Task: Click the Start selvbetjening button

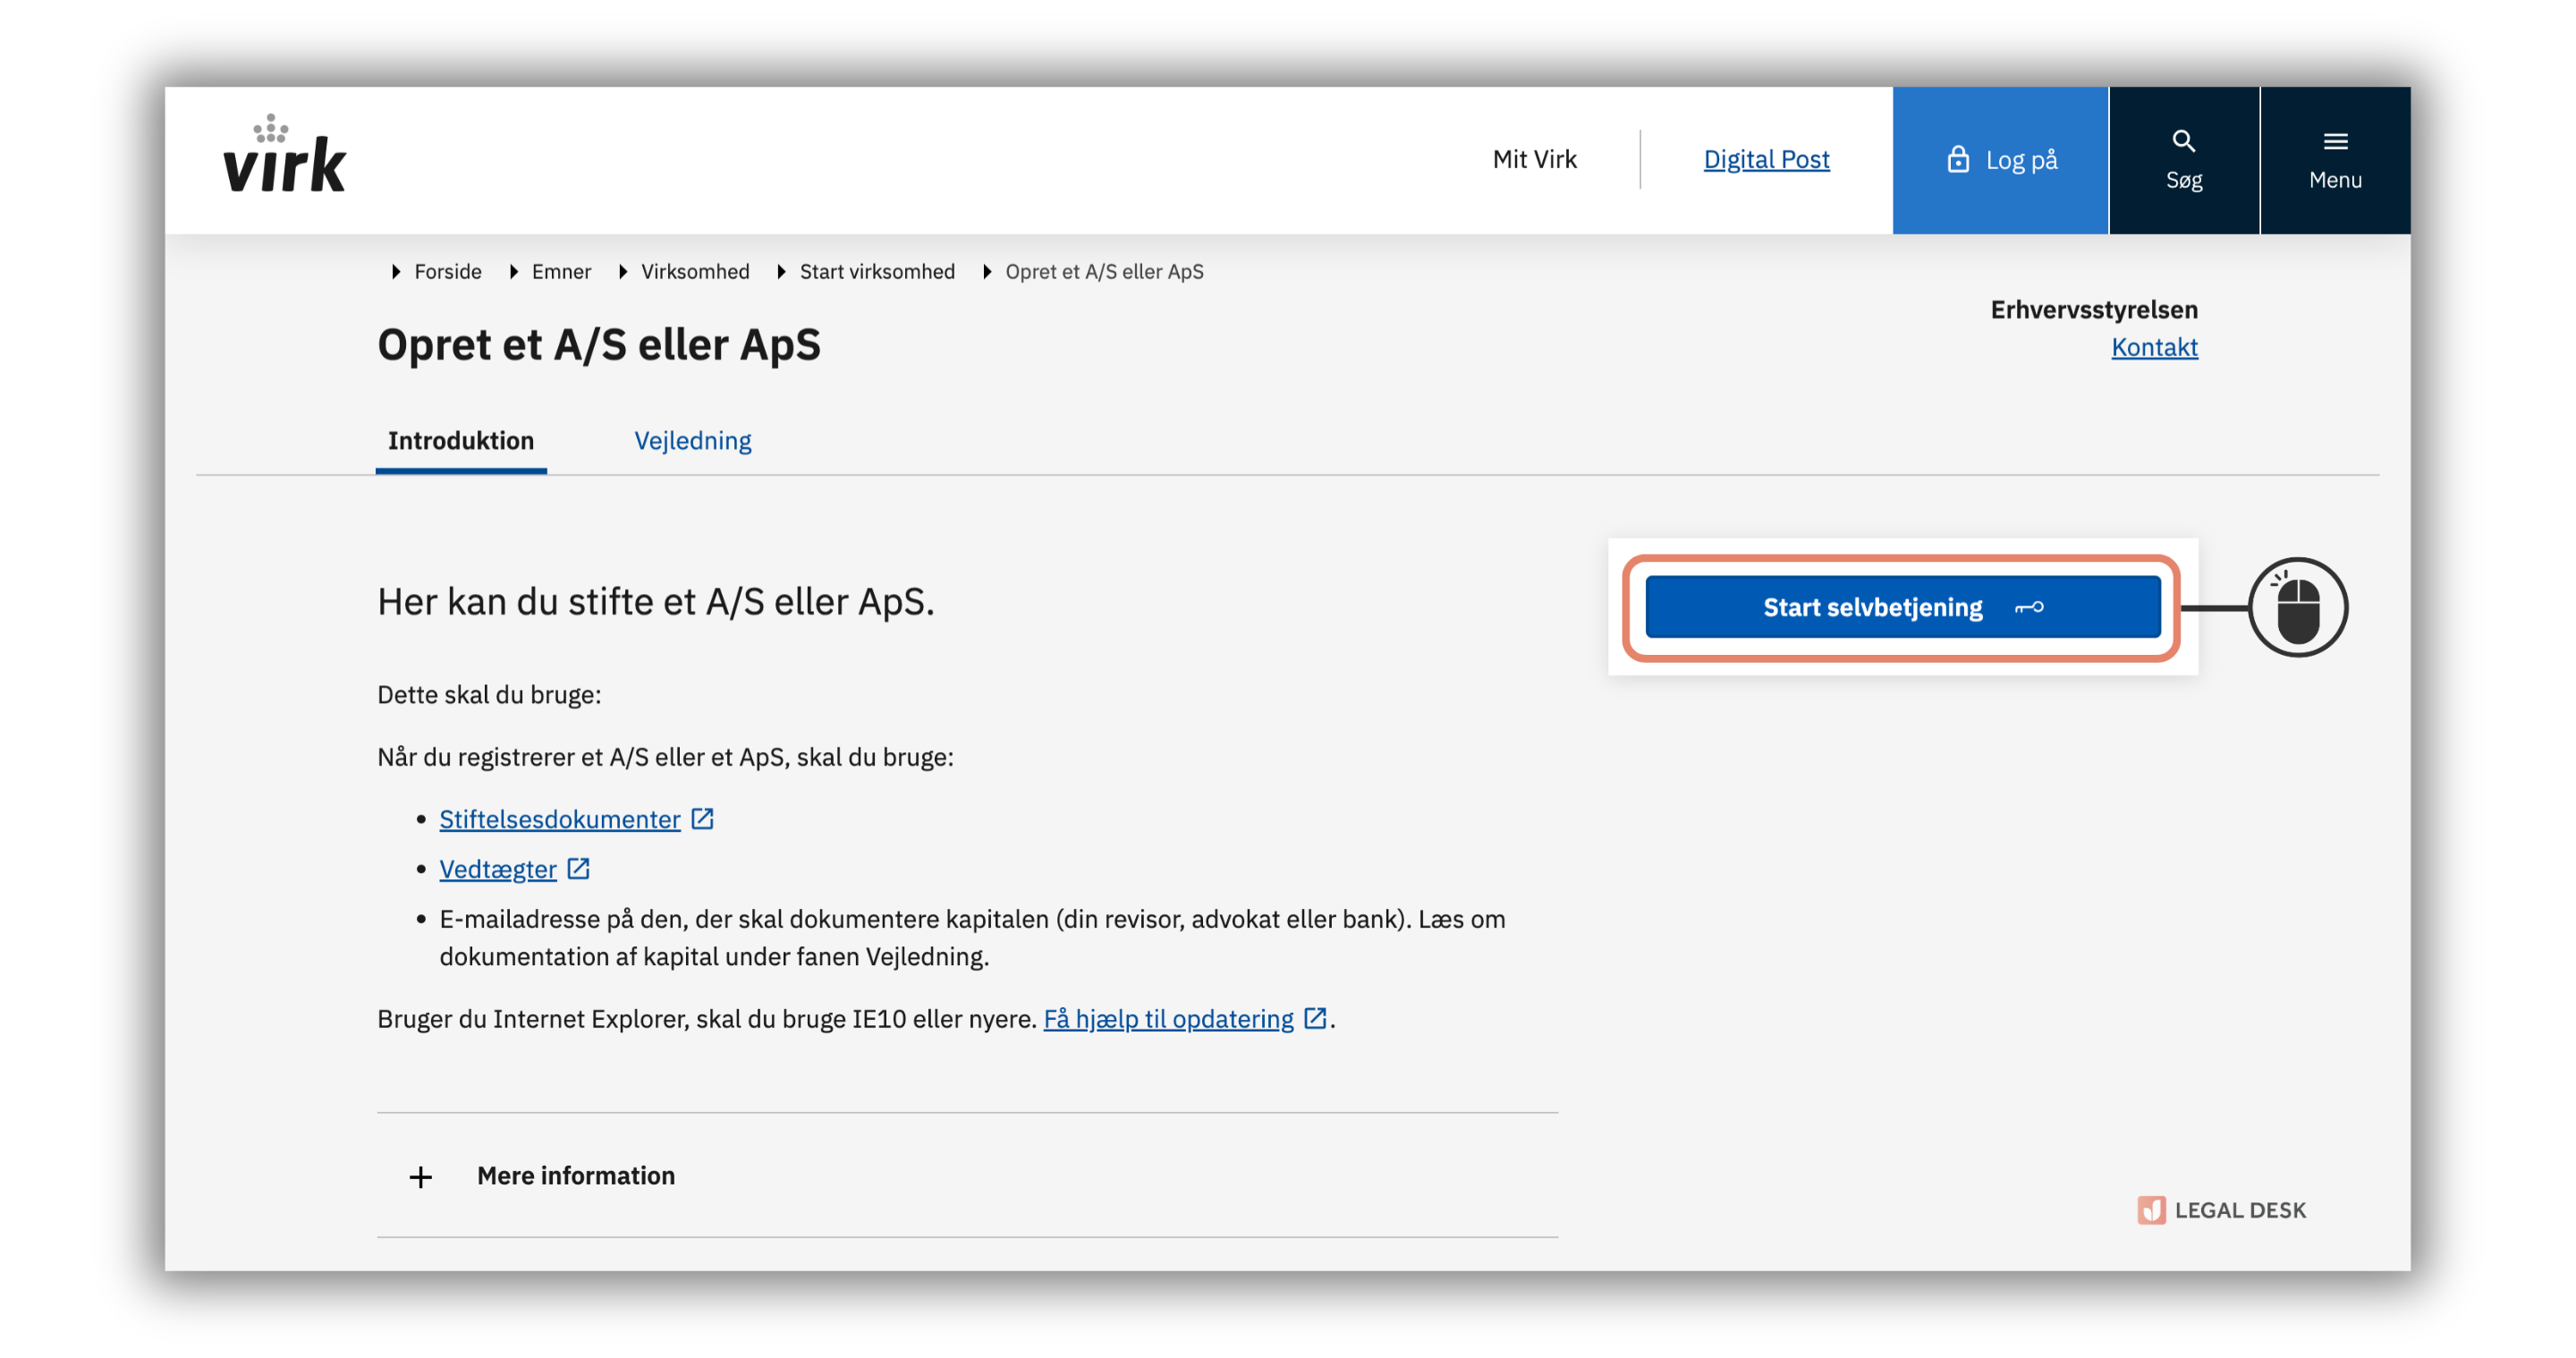Action: [x=1902, y=607]
